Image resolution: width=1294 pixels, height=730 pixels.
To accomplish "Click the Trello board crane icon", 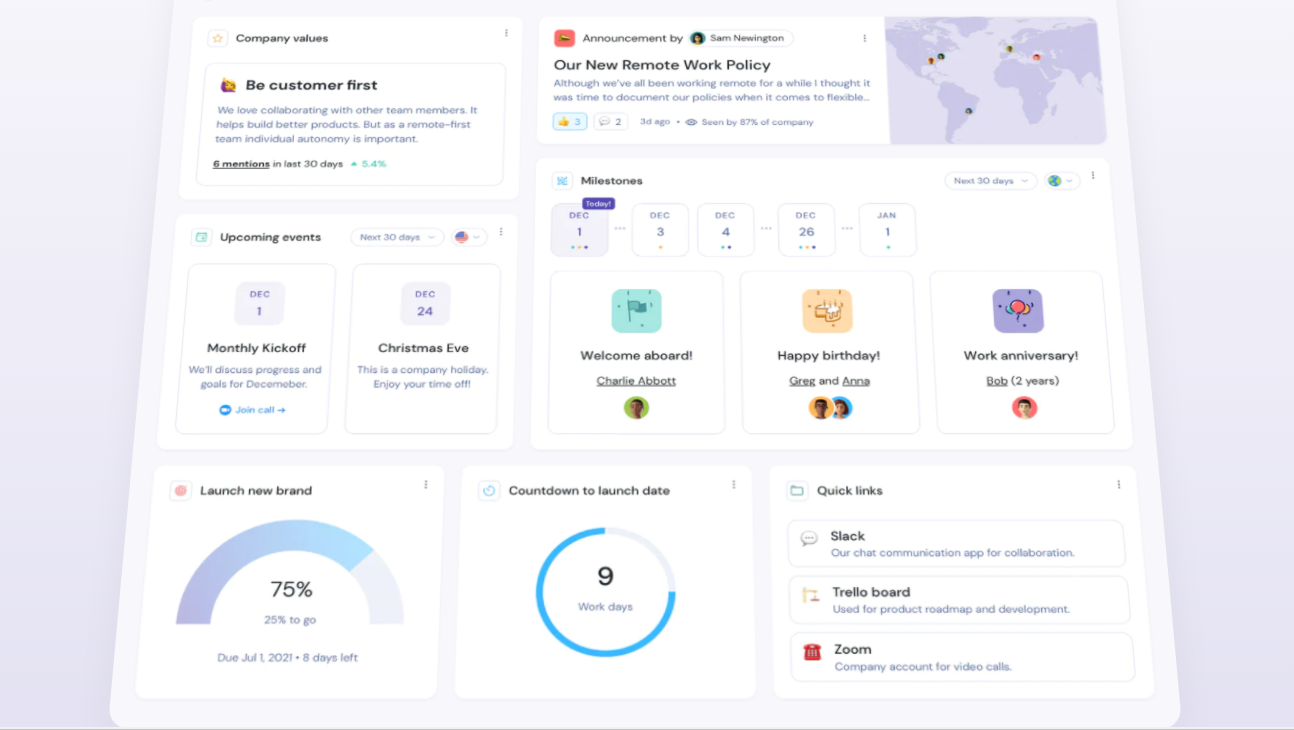I will 810,595.
